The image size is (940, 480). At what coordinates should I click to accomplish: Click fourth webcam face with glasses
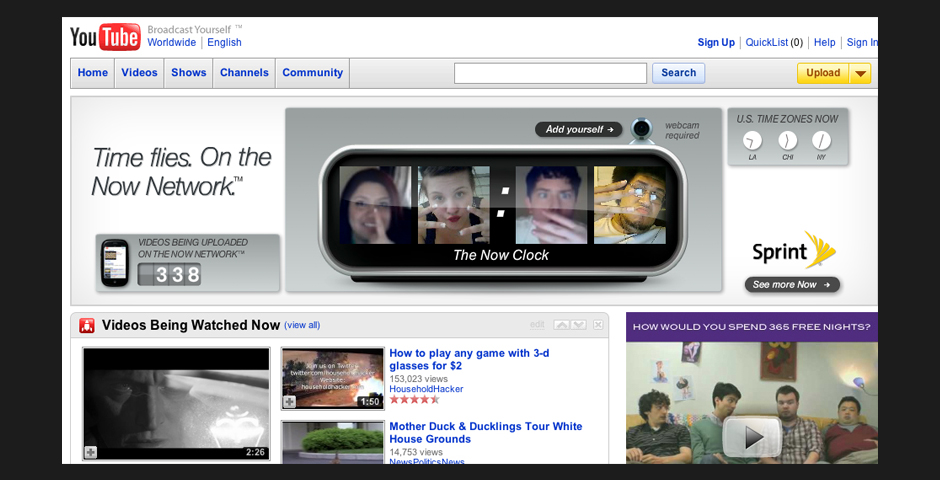tap(629, 205)
